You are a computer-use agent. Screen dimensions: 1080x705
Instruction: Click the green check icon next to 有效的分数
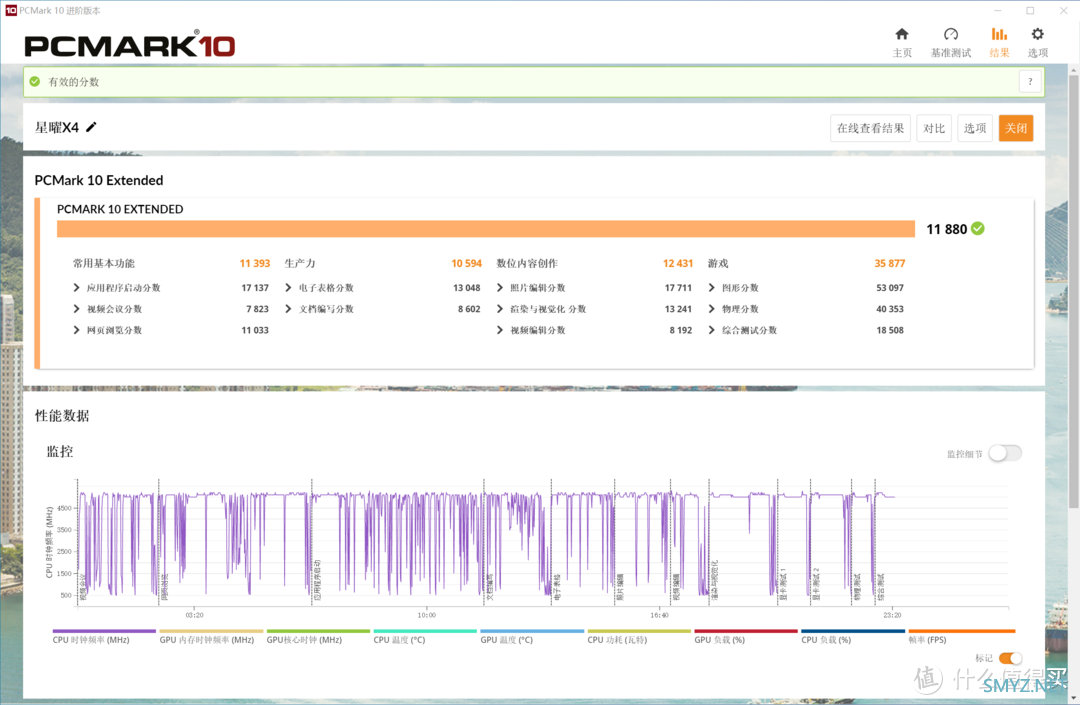click(35, 81)
